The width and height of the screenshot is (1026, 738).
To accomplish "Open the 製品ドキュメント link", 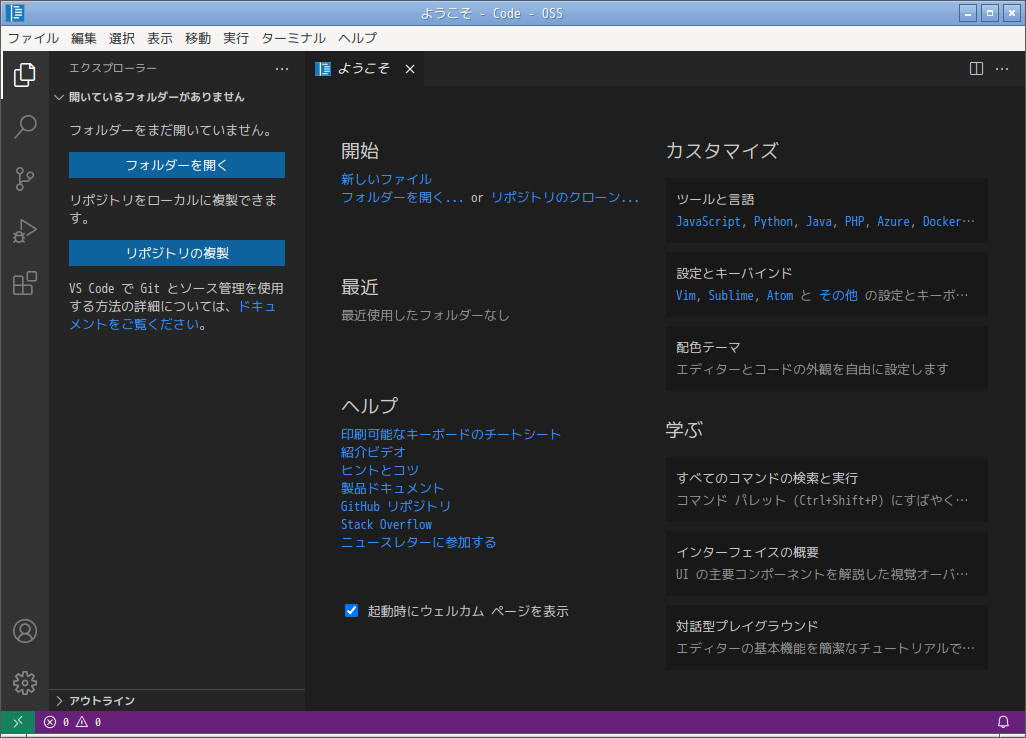I will pos(392,488).
